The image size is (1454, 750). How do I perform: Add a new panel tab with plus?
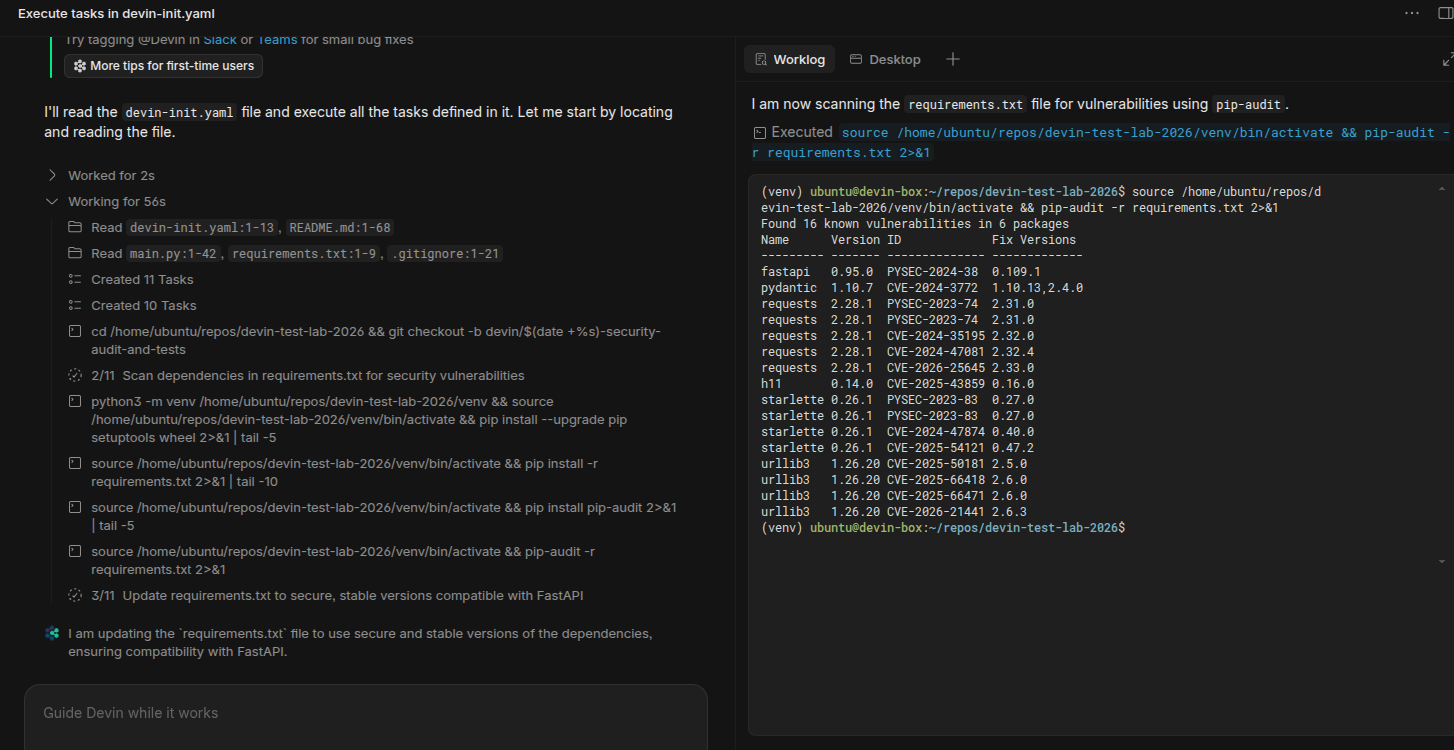click(x=953, y=59)
